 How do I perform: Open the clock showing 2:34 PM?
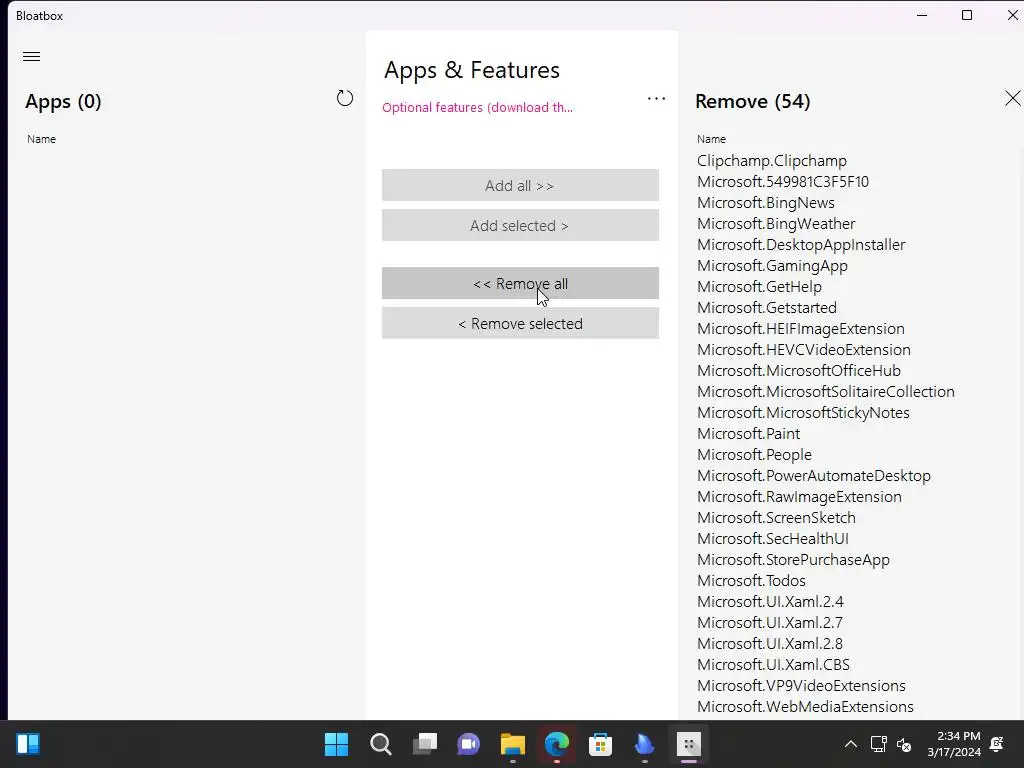pos(954,744)
